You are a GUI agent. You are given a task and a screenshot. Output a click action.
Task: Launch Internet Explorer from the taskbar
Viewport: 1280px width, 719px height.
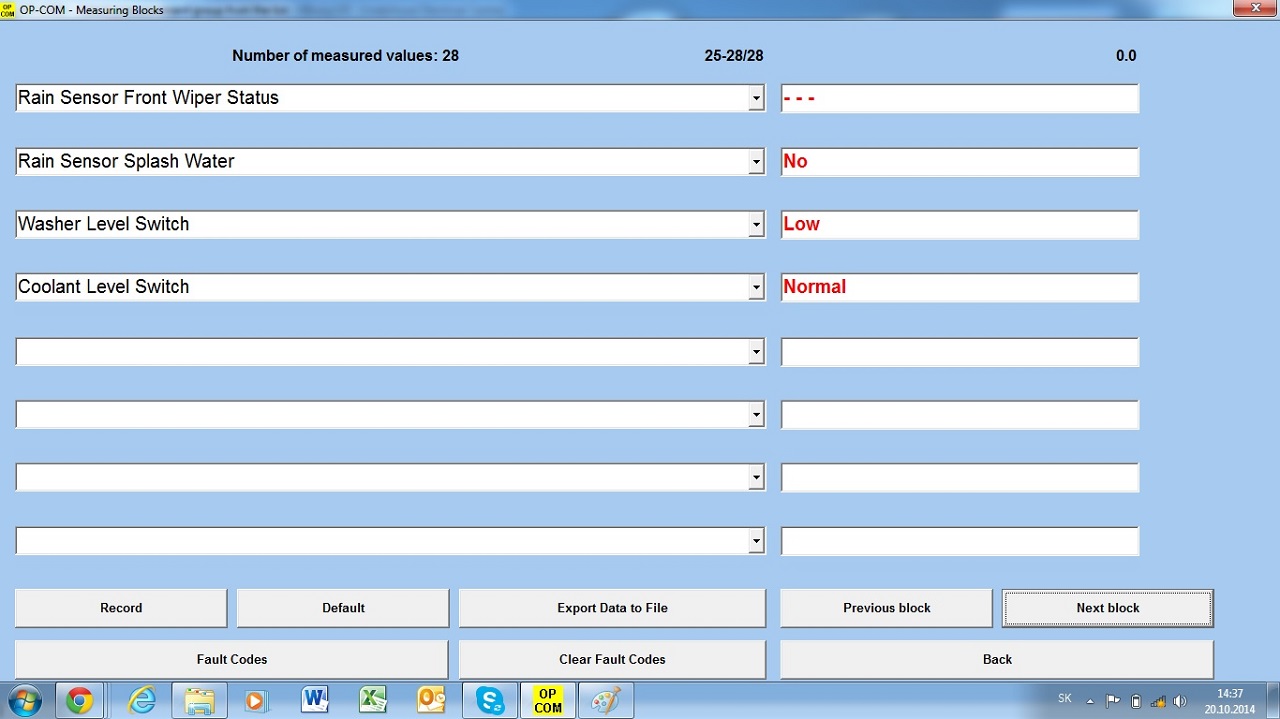(142, 701)
